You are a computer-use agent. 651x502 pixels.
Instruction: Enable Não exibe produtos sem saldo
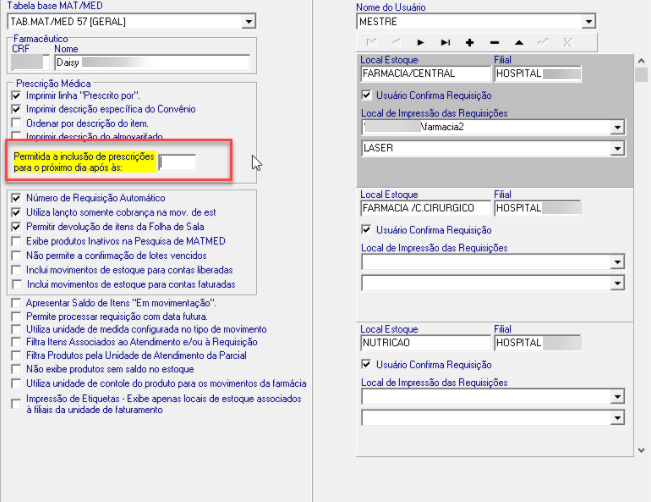[x=16, y=369]
